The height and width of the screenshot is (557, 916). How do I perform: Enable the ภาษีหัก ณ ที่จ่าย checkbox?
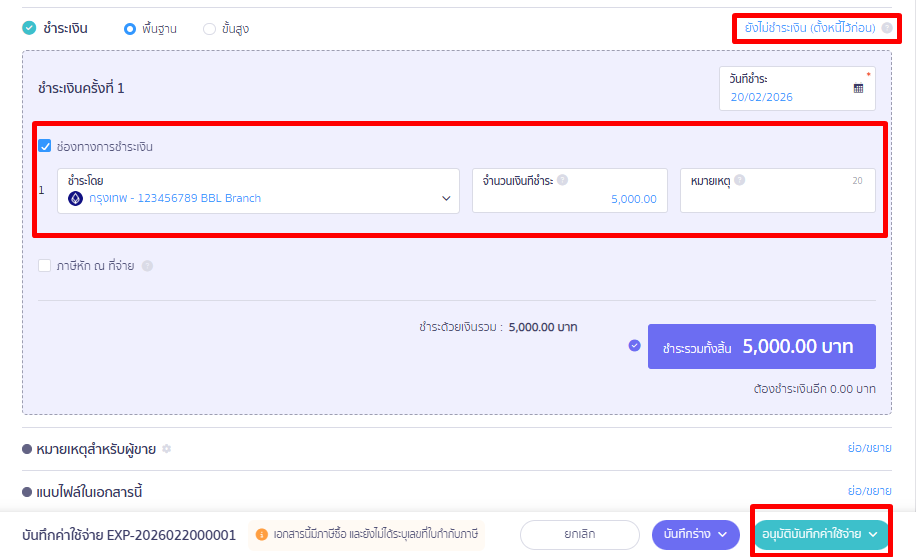44,266
